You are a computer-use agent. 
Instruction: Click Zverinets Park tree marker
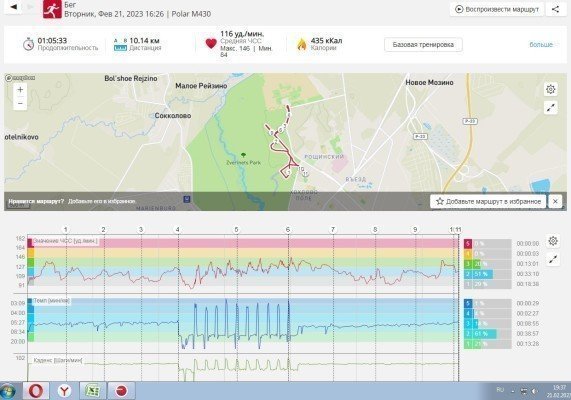click(243, 156)
